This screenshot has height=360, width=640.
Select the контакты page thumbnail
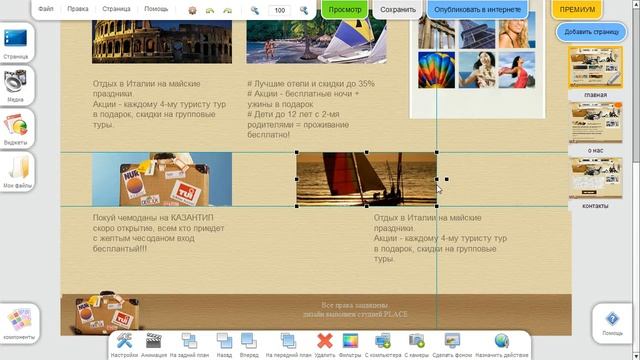pyautogui.click(x=596, y=178)
